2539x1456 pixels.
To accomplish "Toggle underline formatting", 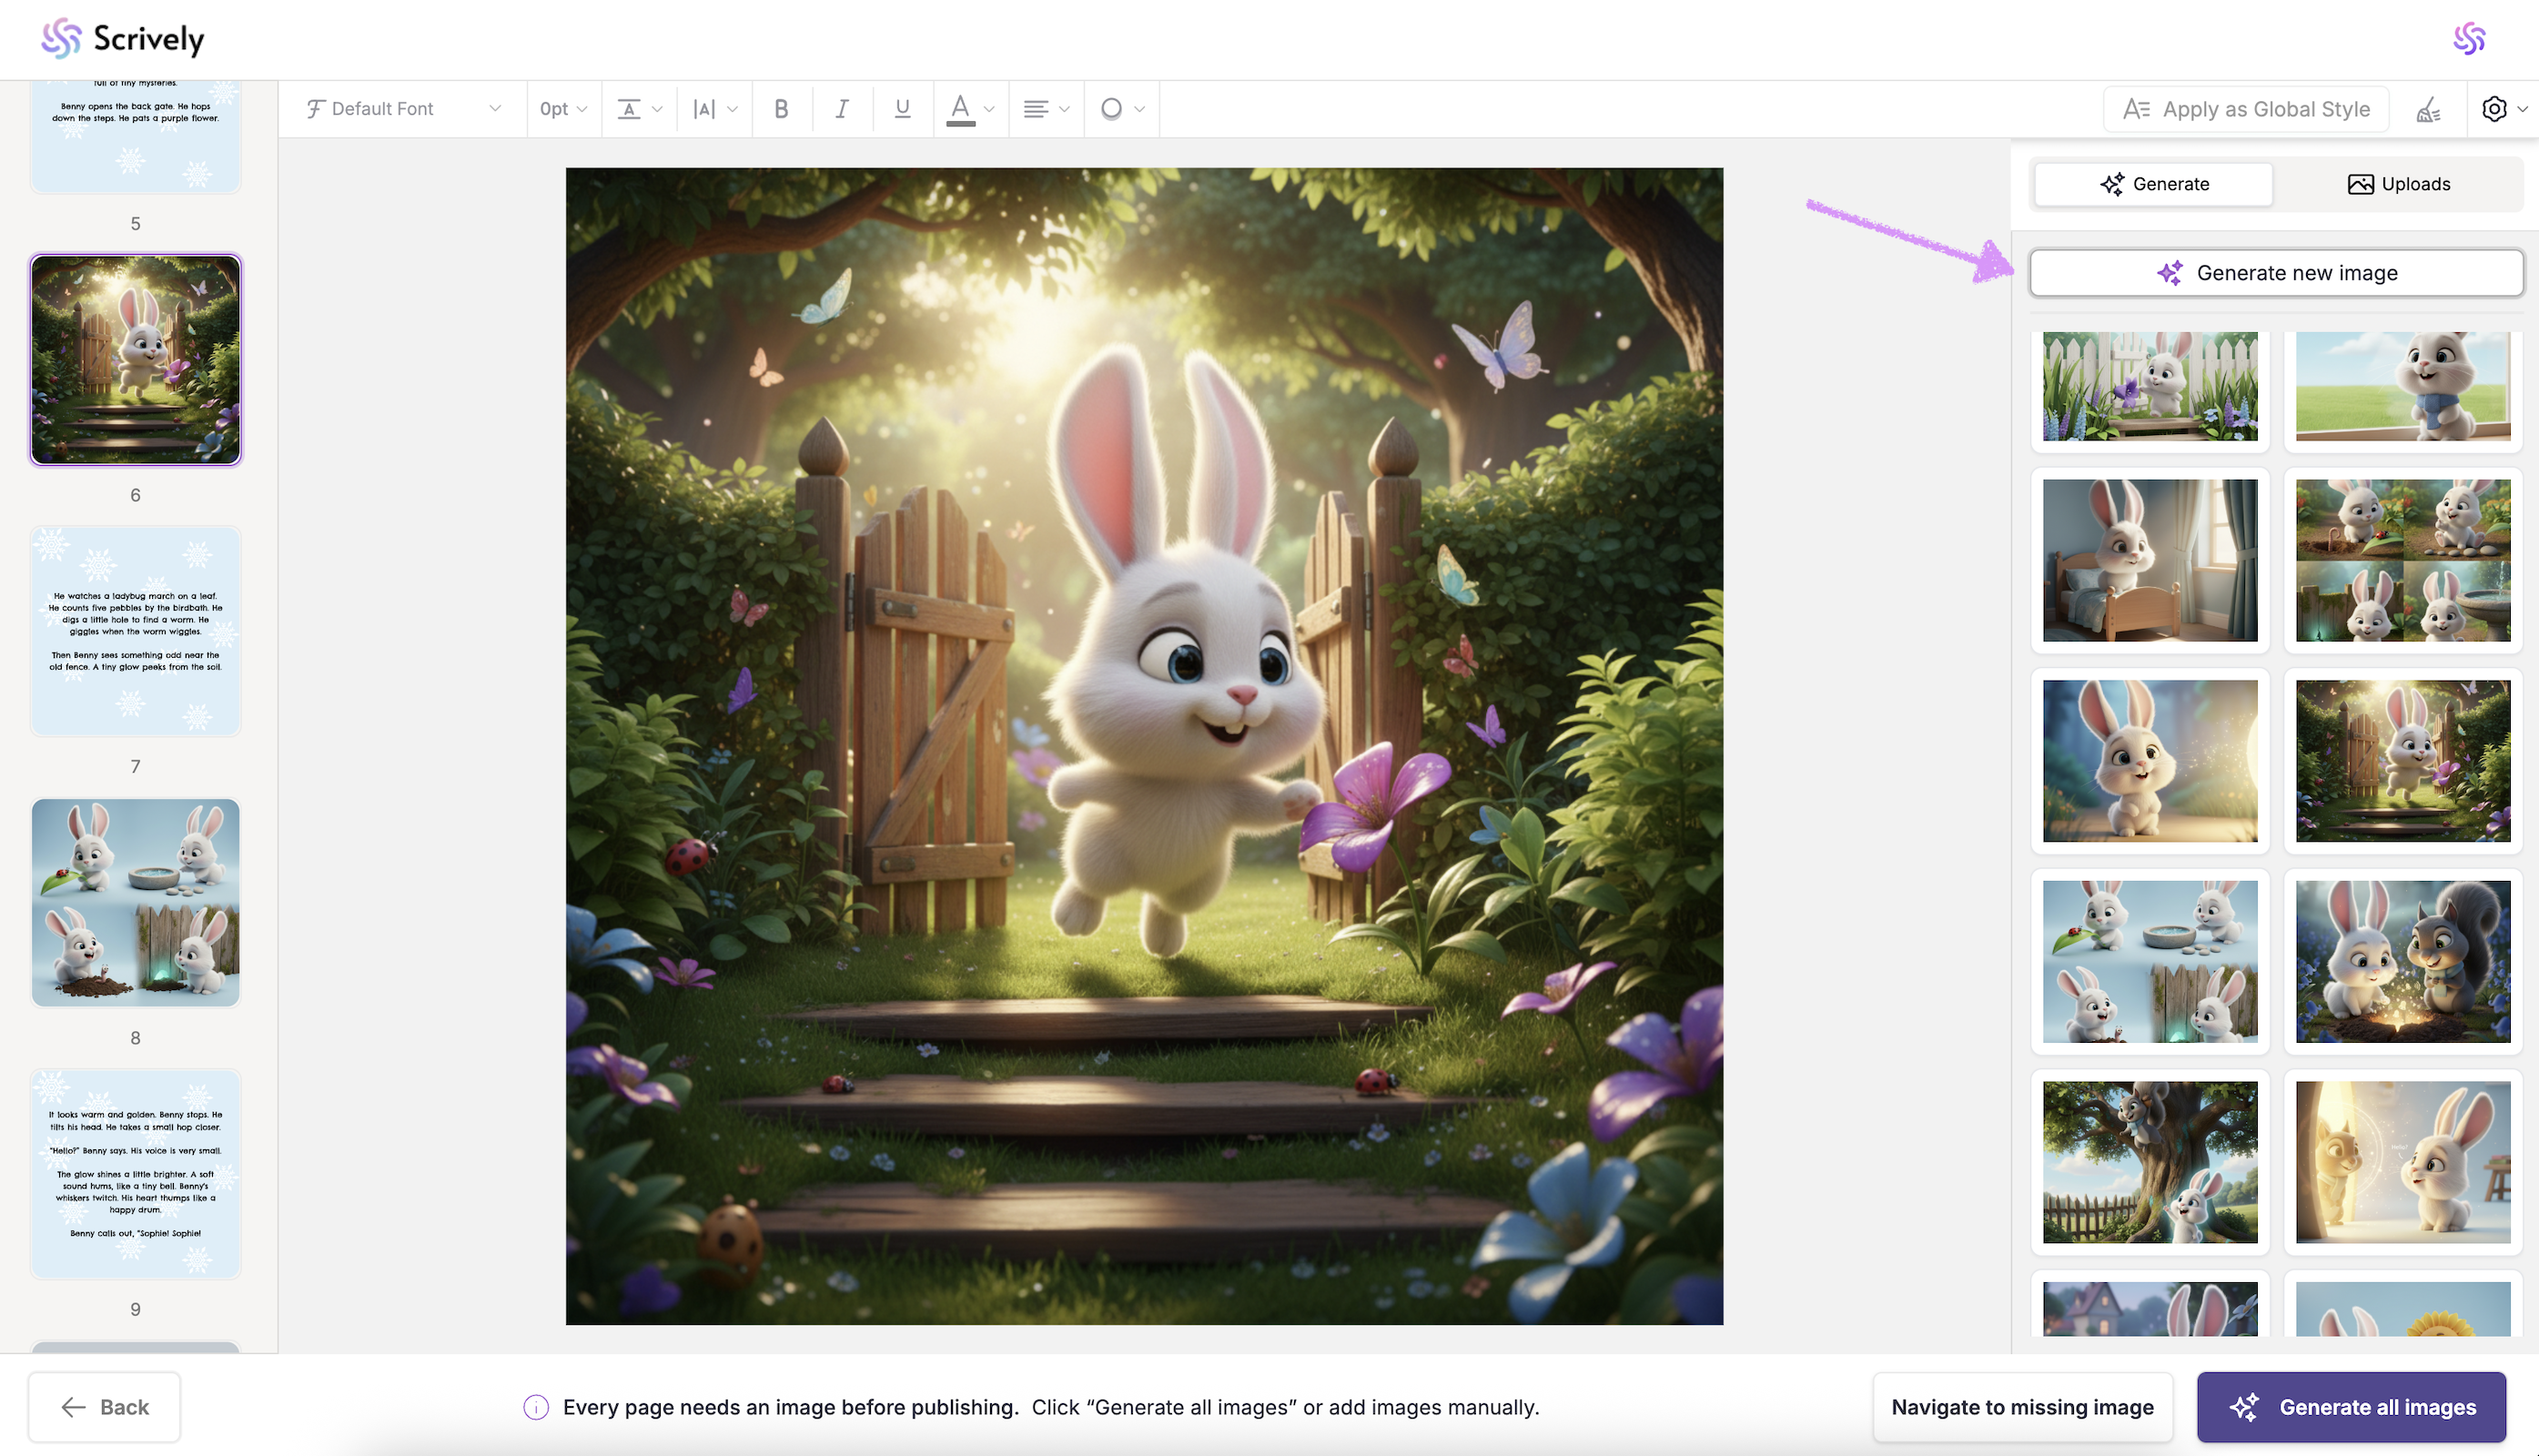I will tap(902, 109).
